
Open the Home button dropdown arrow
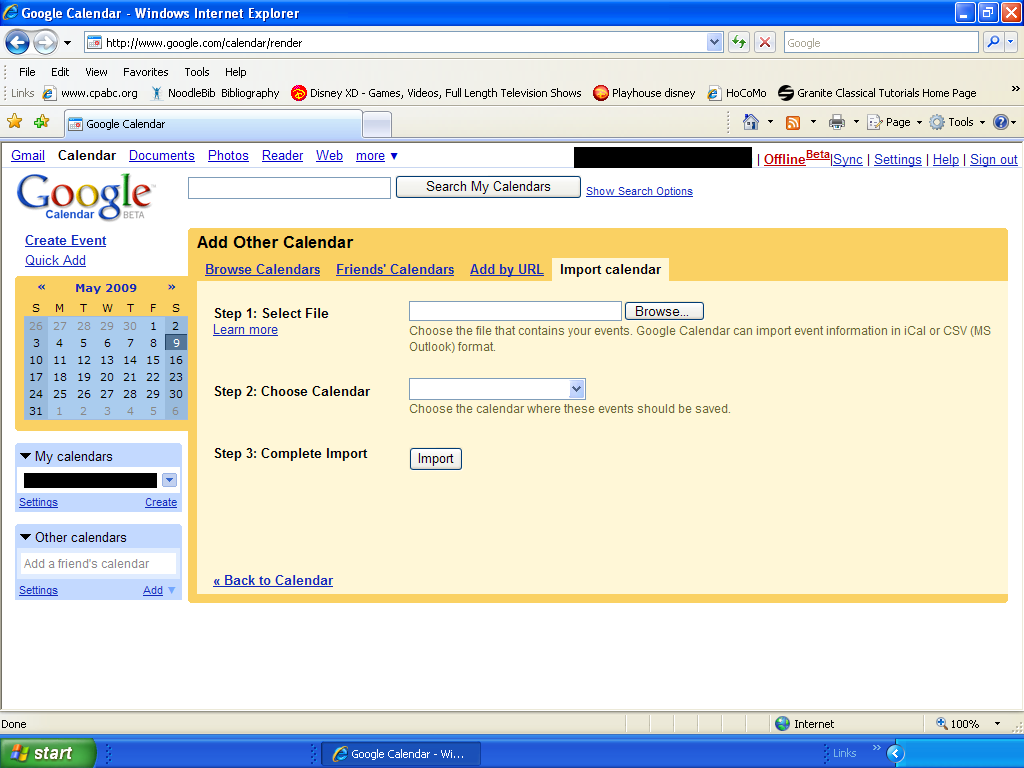coord(770,122)
